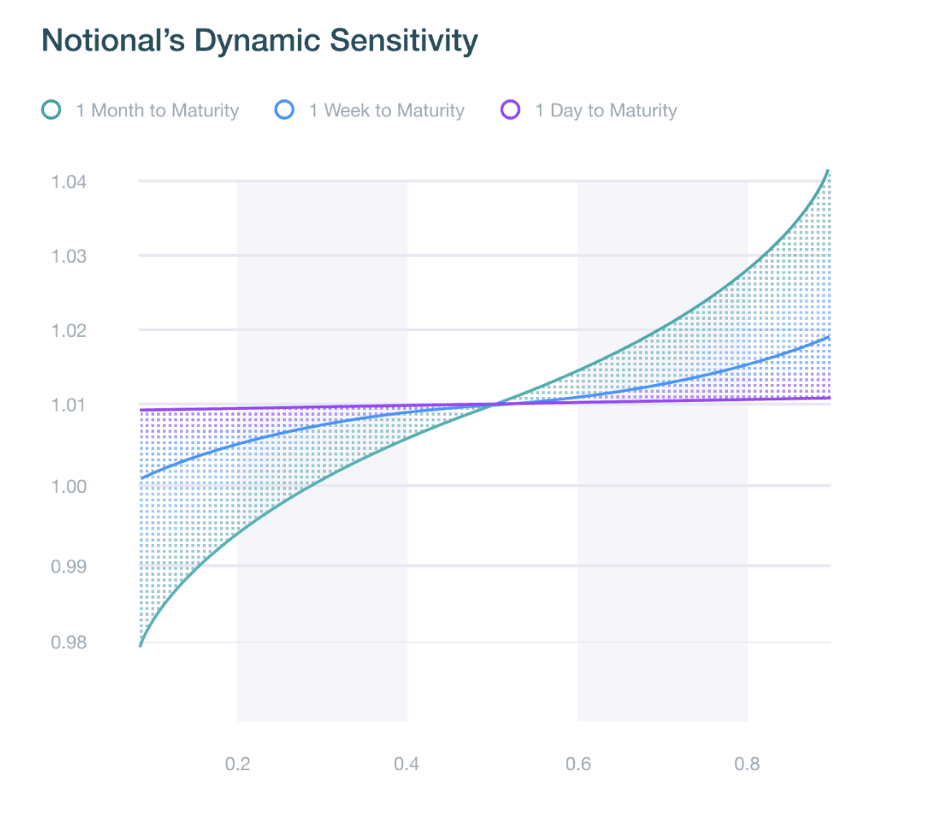This screenshot has width=933, height=836.
Task: Click the 0.99 y-axis label
Action: click(x=68, y=566)
